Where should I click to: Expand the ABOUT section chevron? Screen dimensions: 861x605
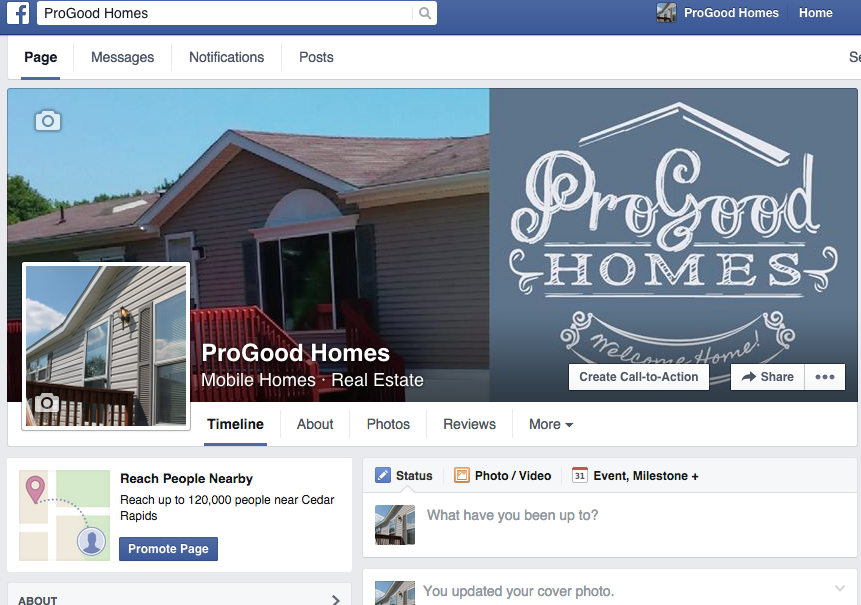tap(336, 600)
